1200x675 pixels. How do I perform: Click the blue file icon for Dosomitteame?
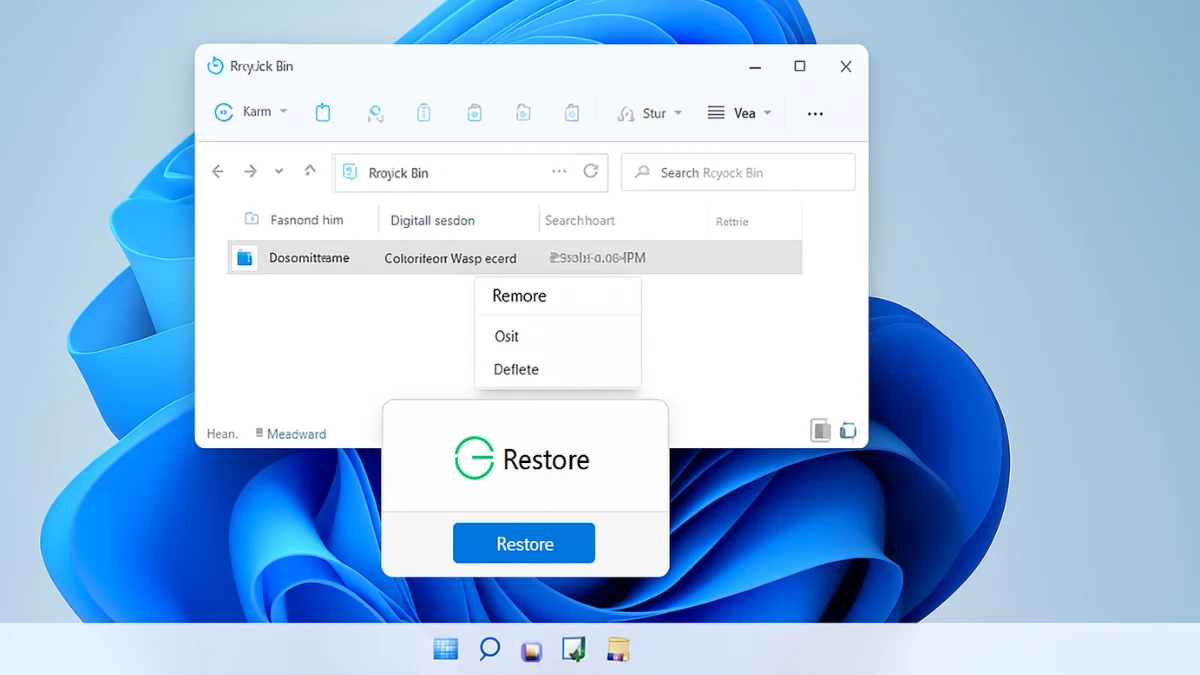coord(245,258)
